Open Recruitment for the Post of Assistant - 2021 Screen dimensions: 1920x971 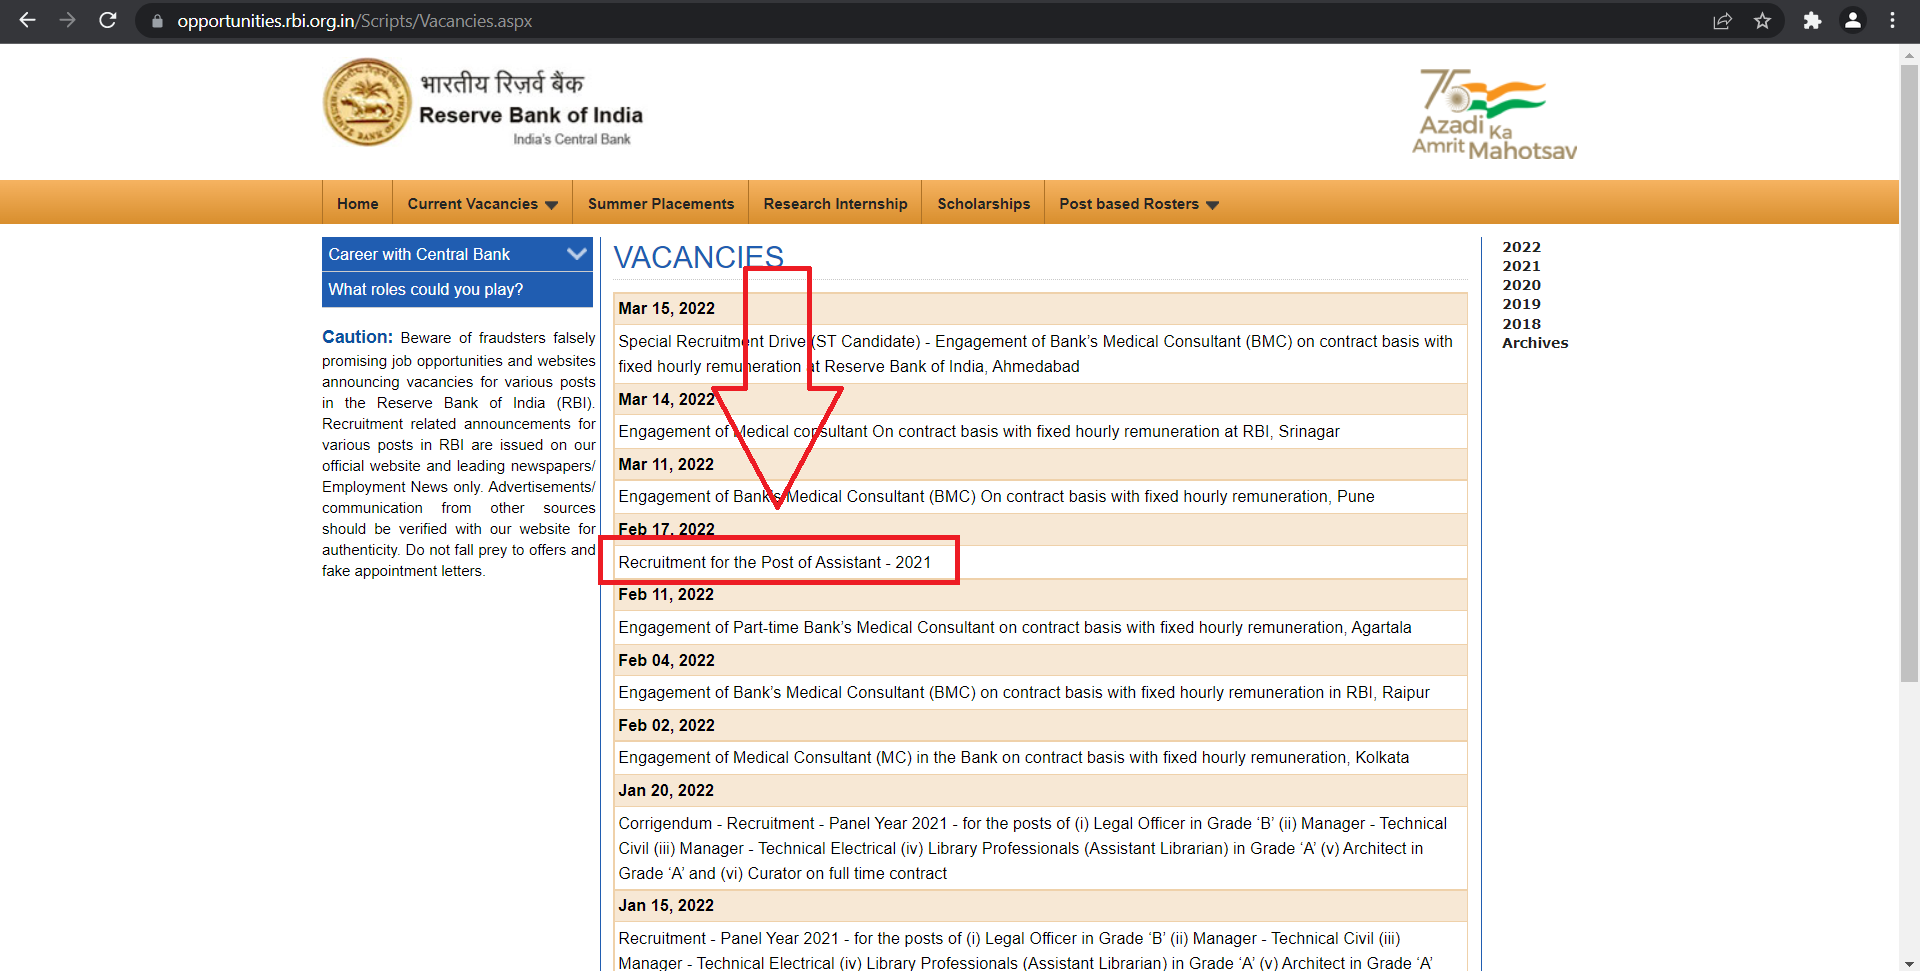click(x=774, y=562)
